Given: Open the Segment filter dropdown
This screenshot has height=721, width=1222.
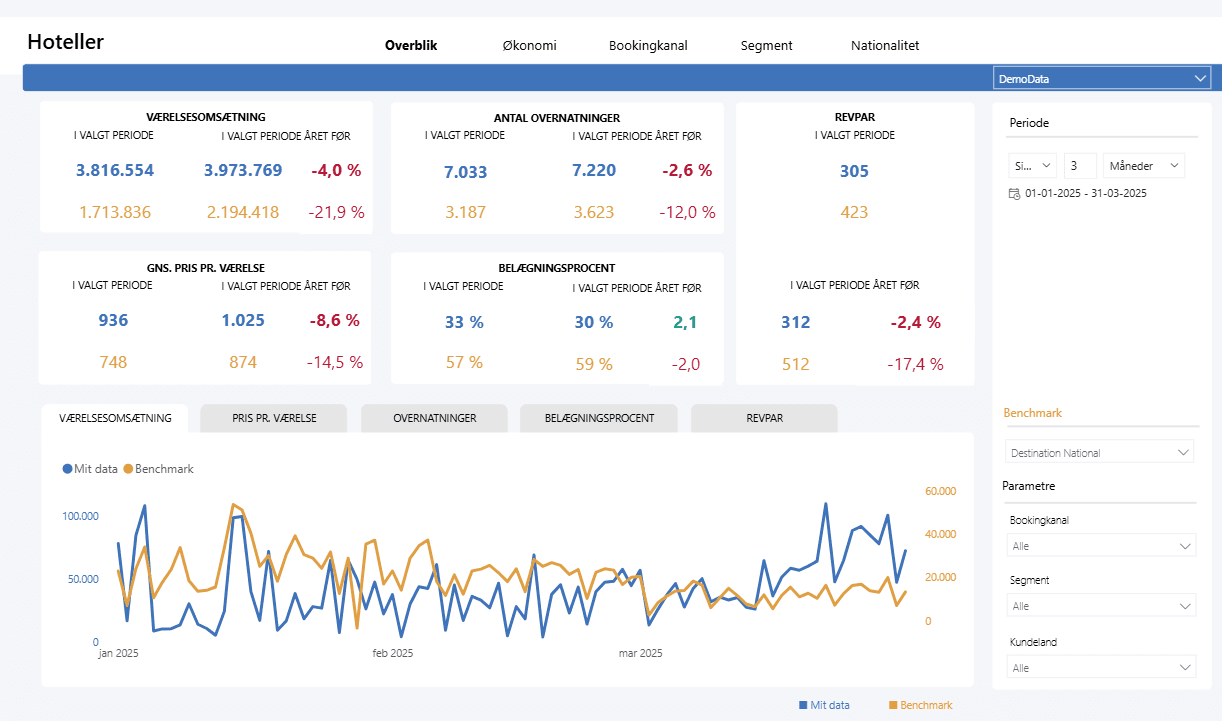Looking at the screenshot, I should 1099,606.
